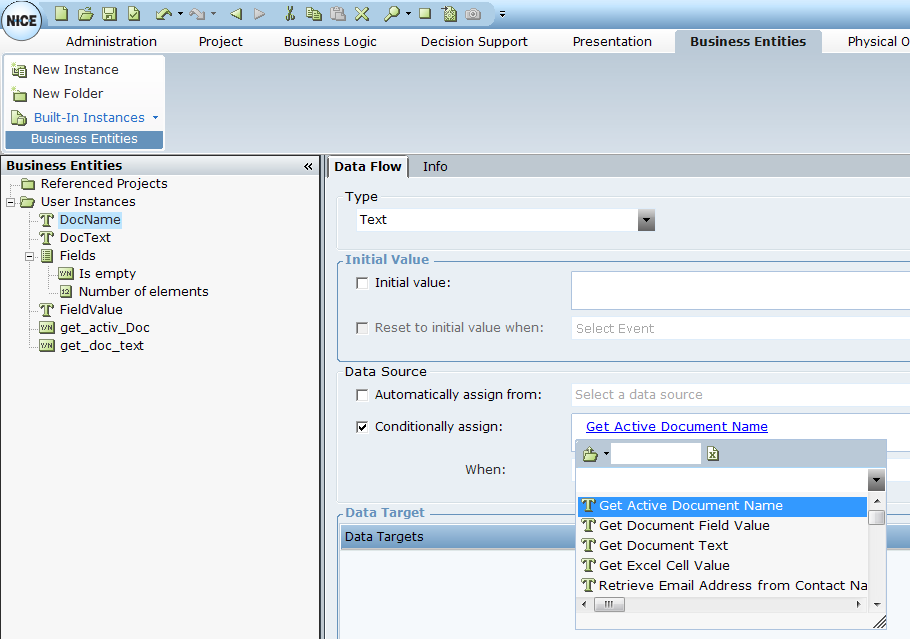Viewport: 910px width, 639px height.
Task: Save project using floppy disk icon
Action: [x=110, y=14]
